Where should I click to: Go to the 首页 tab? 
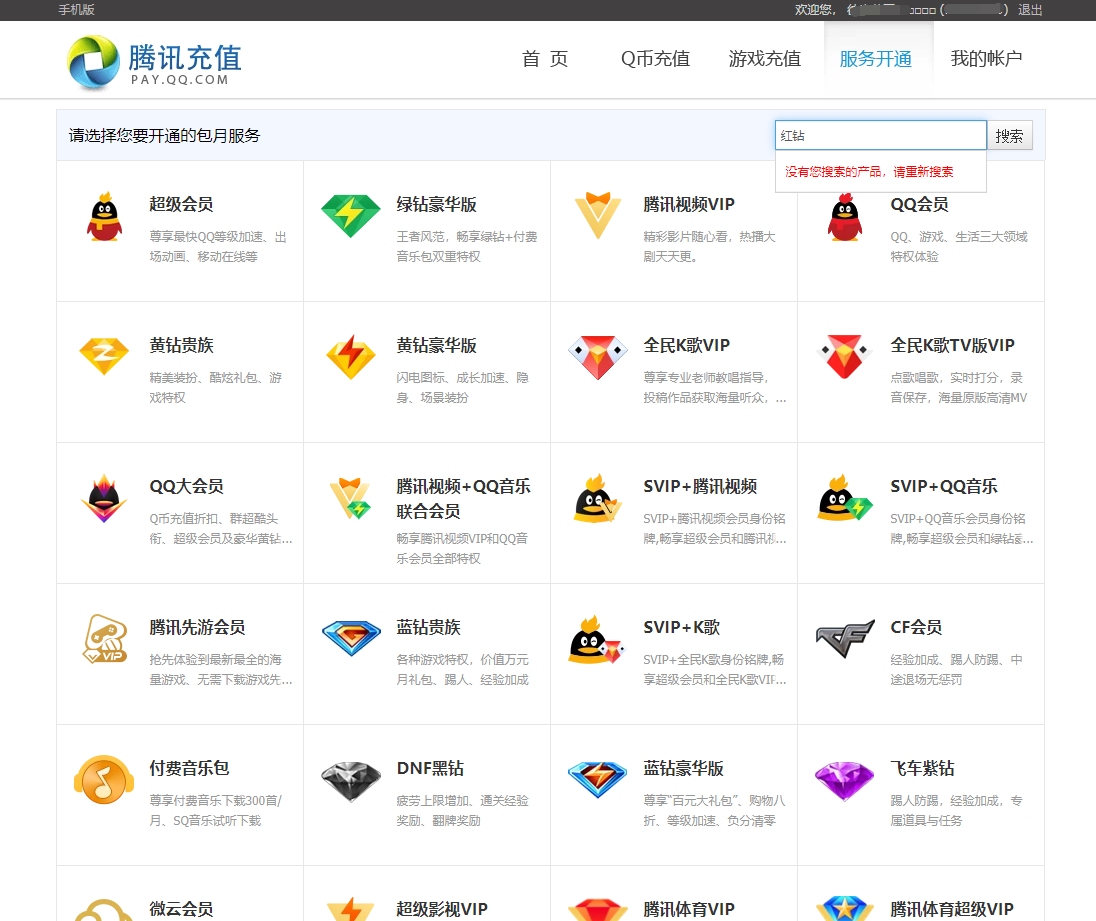point(545,59)
